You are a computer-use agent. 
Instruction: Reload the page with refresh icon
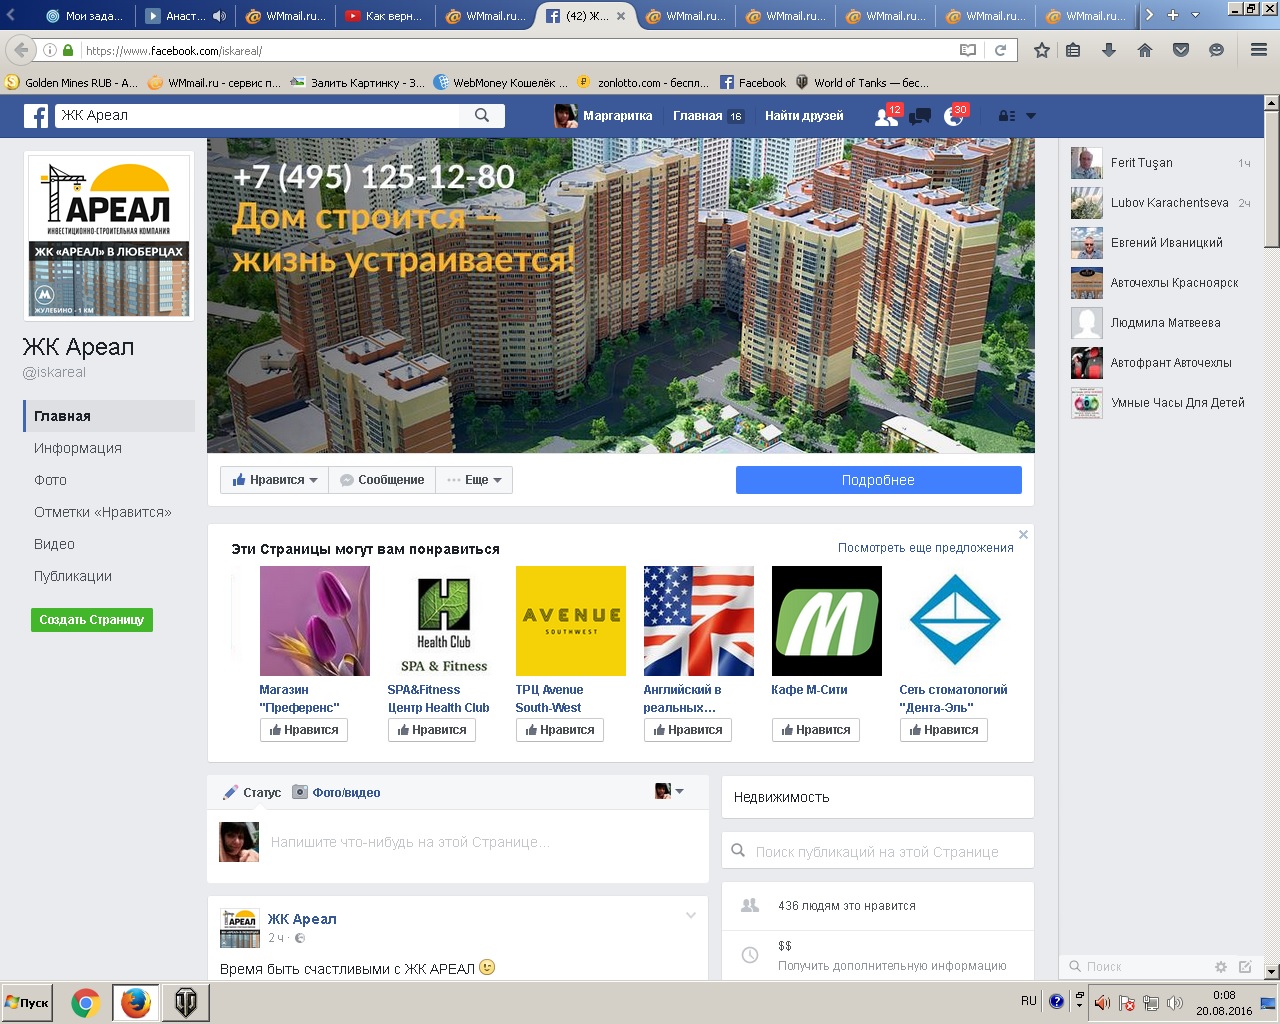(x=1000, y=50)
